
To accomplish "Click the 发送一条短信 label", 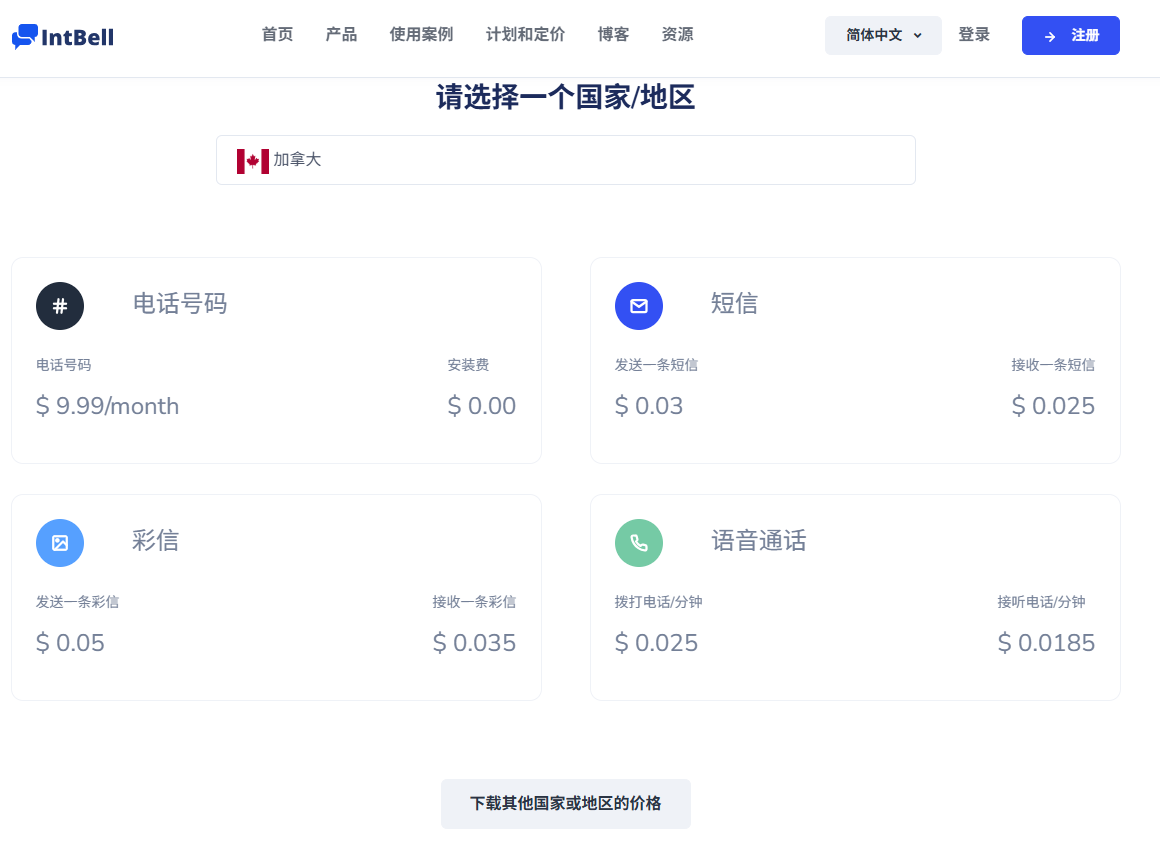I will click(656, 365).
